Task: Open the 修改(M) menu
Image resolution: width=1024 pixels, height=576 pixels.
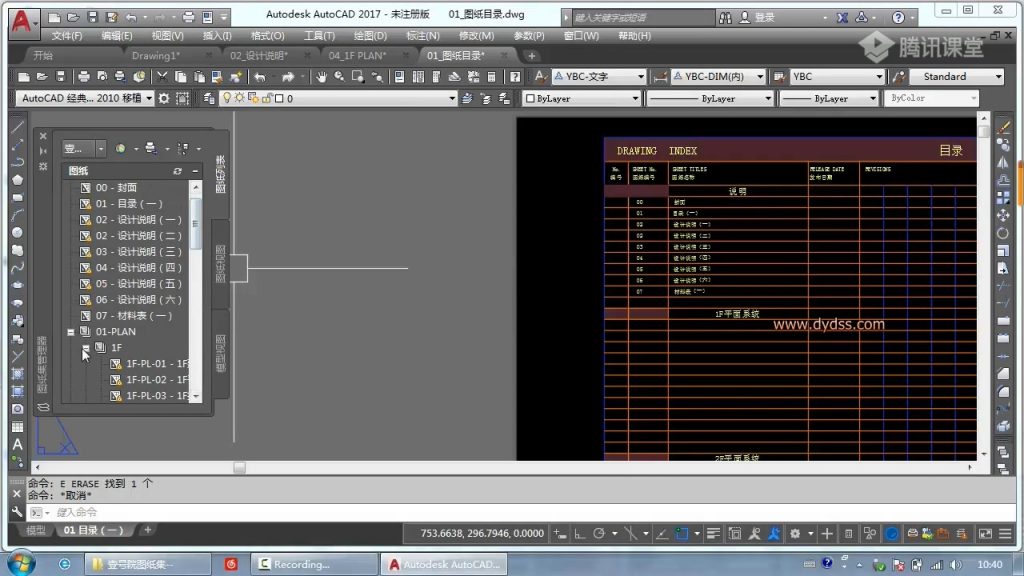Action: (476, 36)
